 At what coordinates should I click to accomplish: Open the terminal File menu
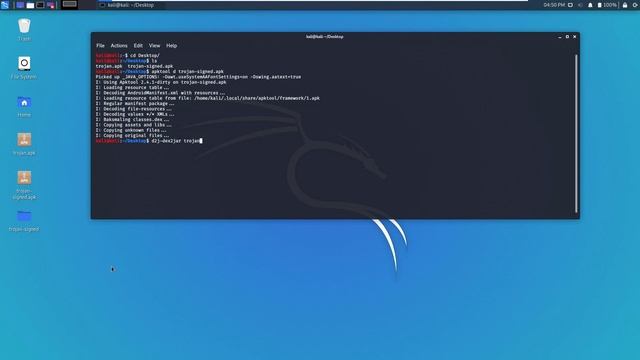(x=100, y=46)
